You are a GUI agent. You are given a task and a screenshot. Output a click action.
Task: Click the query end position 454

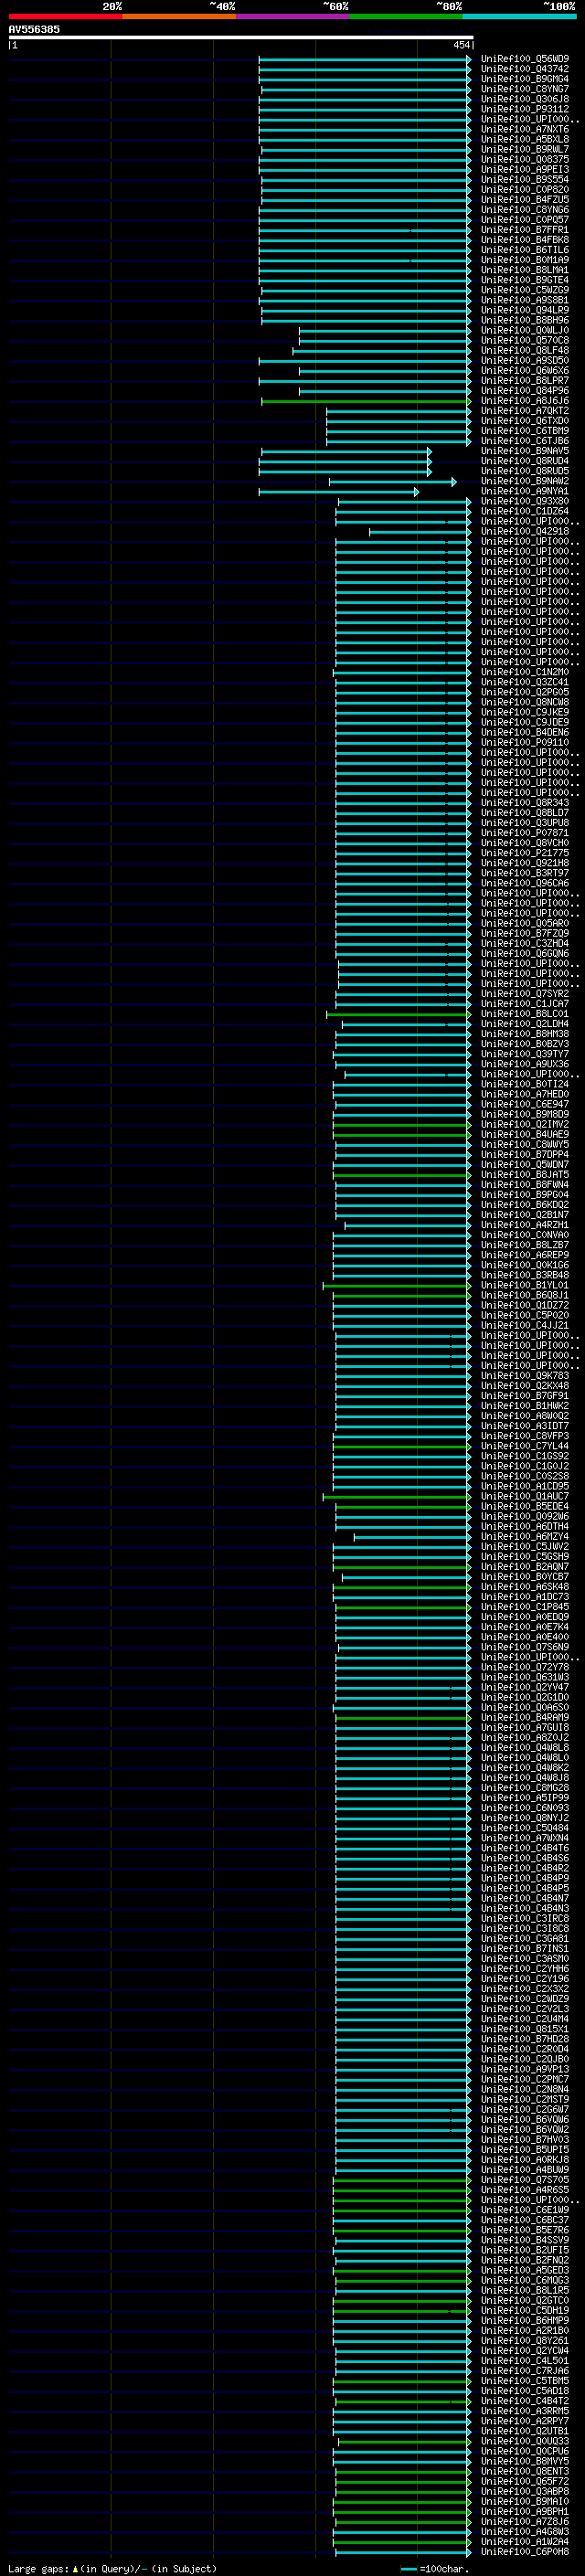[461, 45]
